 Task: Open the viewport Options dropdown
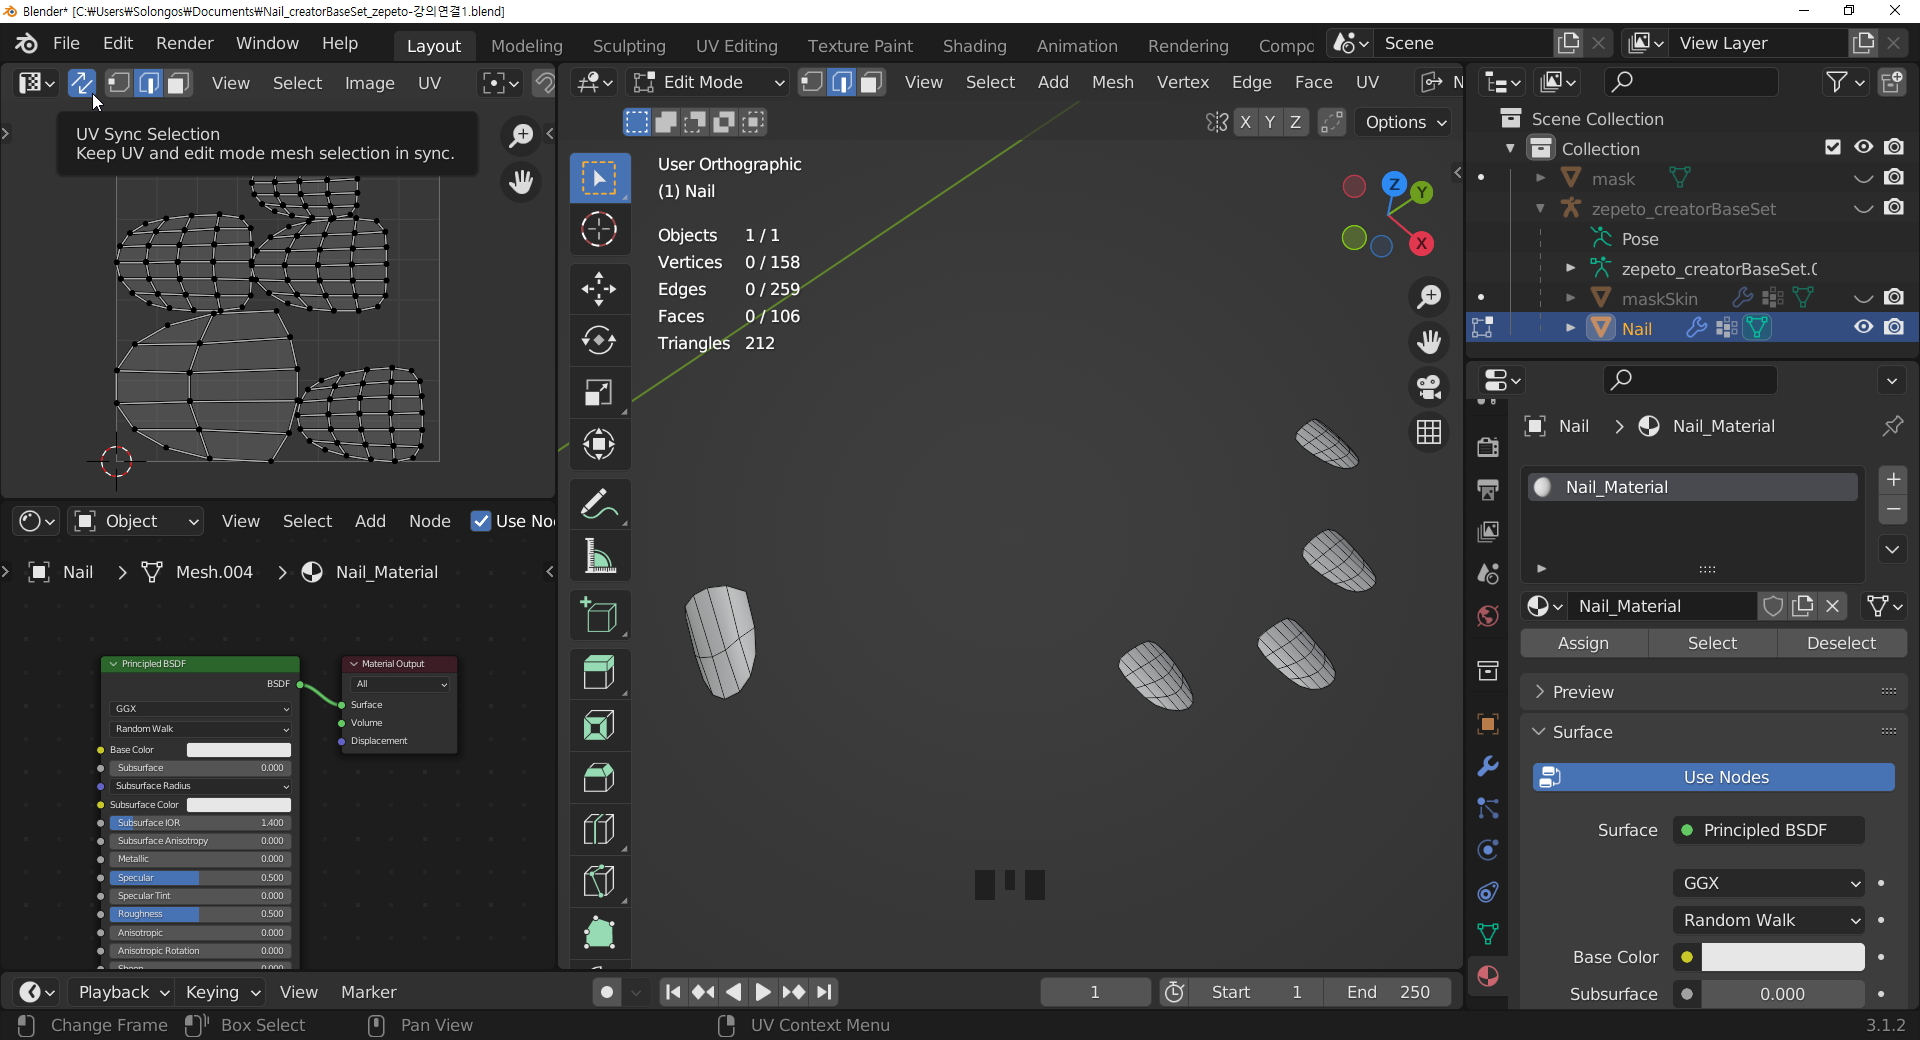point(1405,122)
